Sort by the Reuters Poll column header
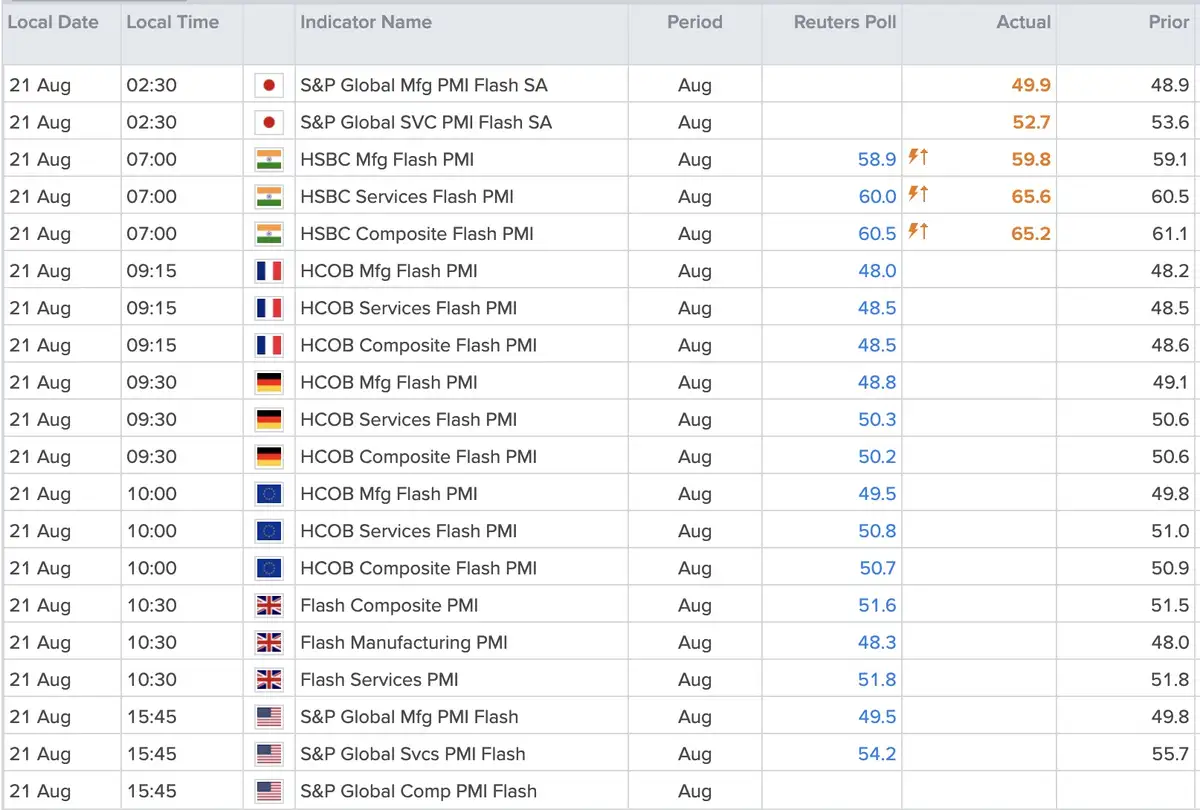Viewport: 1200px width, 810px height. point(845,21)
